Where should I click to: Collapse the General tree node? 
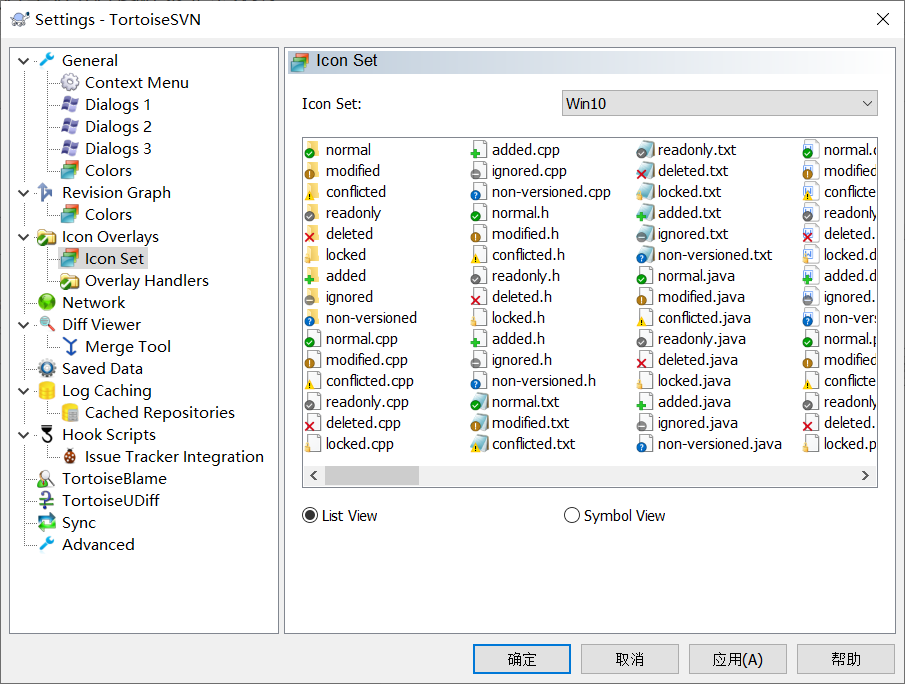click(24, 61)
